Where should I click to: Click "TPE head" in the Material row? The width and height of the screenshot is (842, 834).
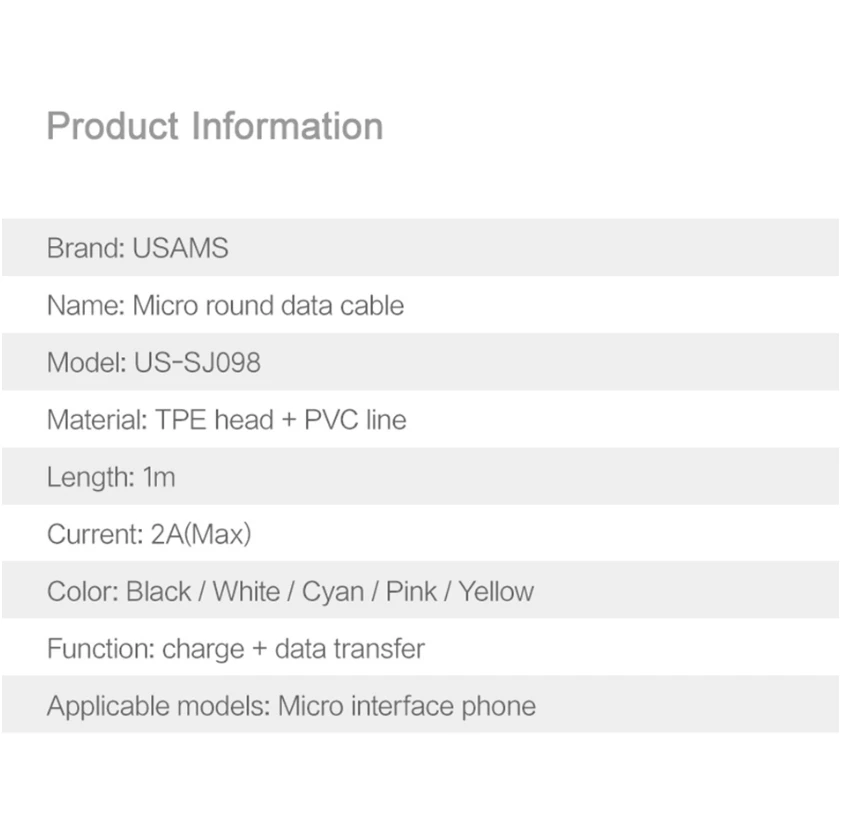point(214,419)
